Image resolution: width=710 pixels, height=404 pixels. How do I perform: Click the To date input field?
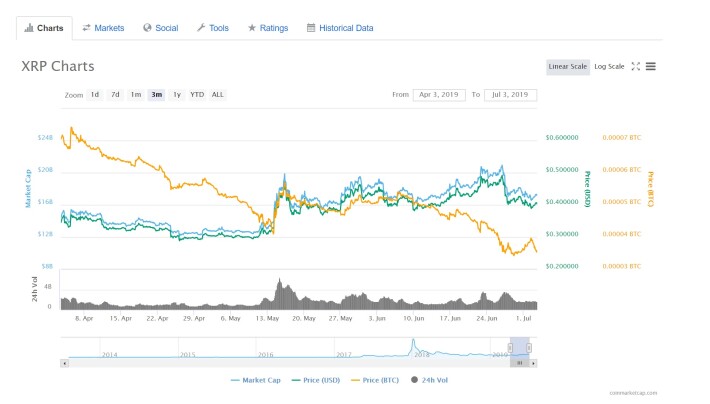(510, 95)
